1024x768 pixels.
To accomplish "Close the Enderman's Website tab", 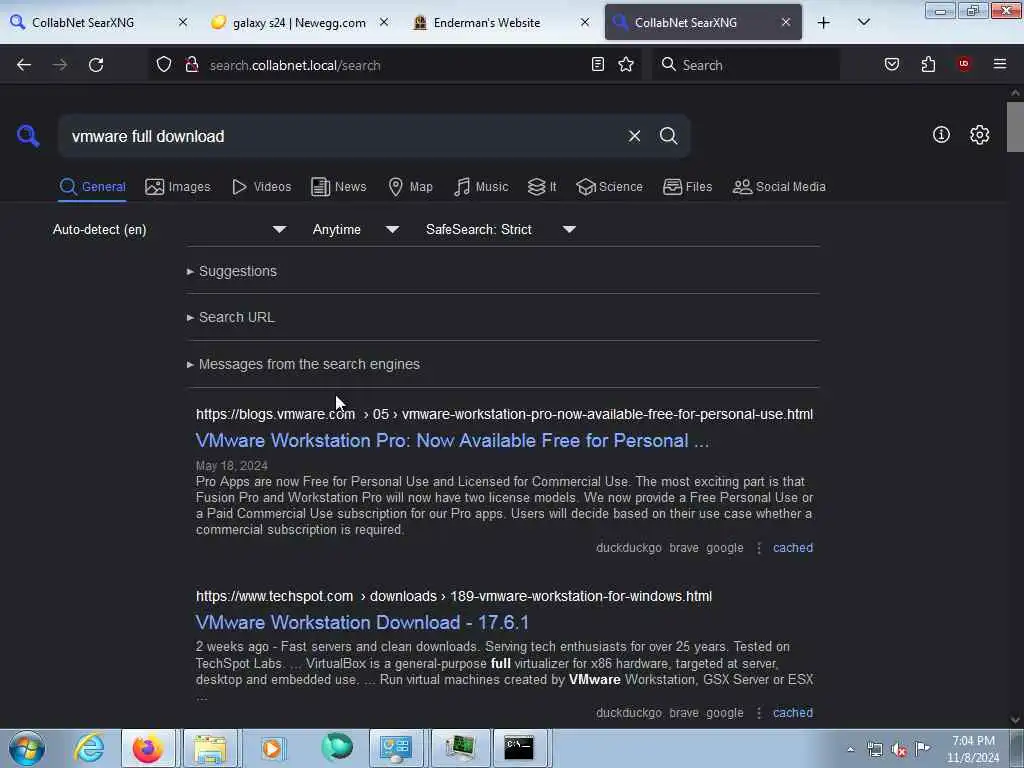I will [x=585, y=22].
